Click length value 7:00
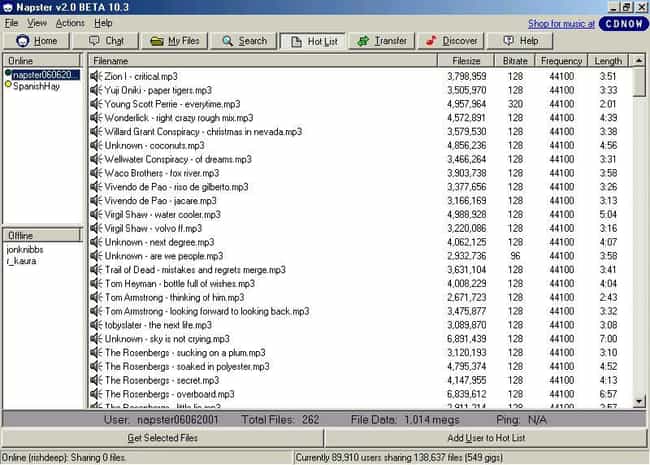This screenshot has width=650, height=465. pos(608,339)
